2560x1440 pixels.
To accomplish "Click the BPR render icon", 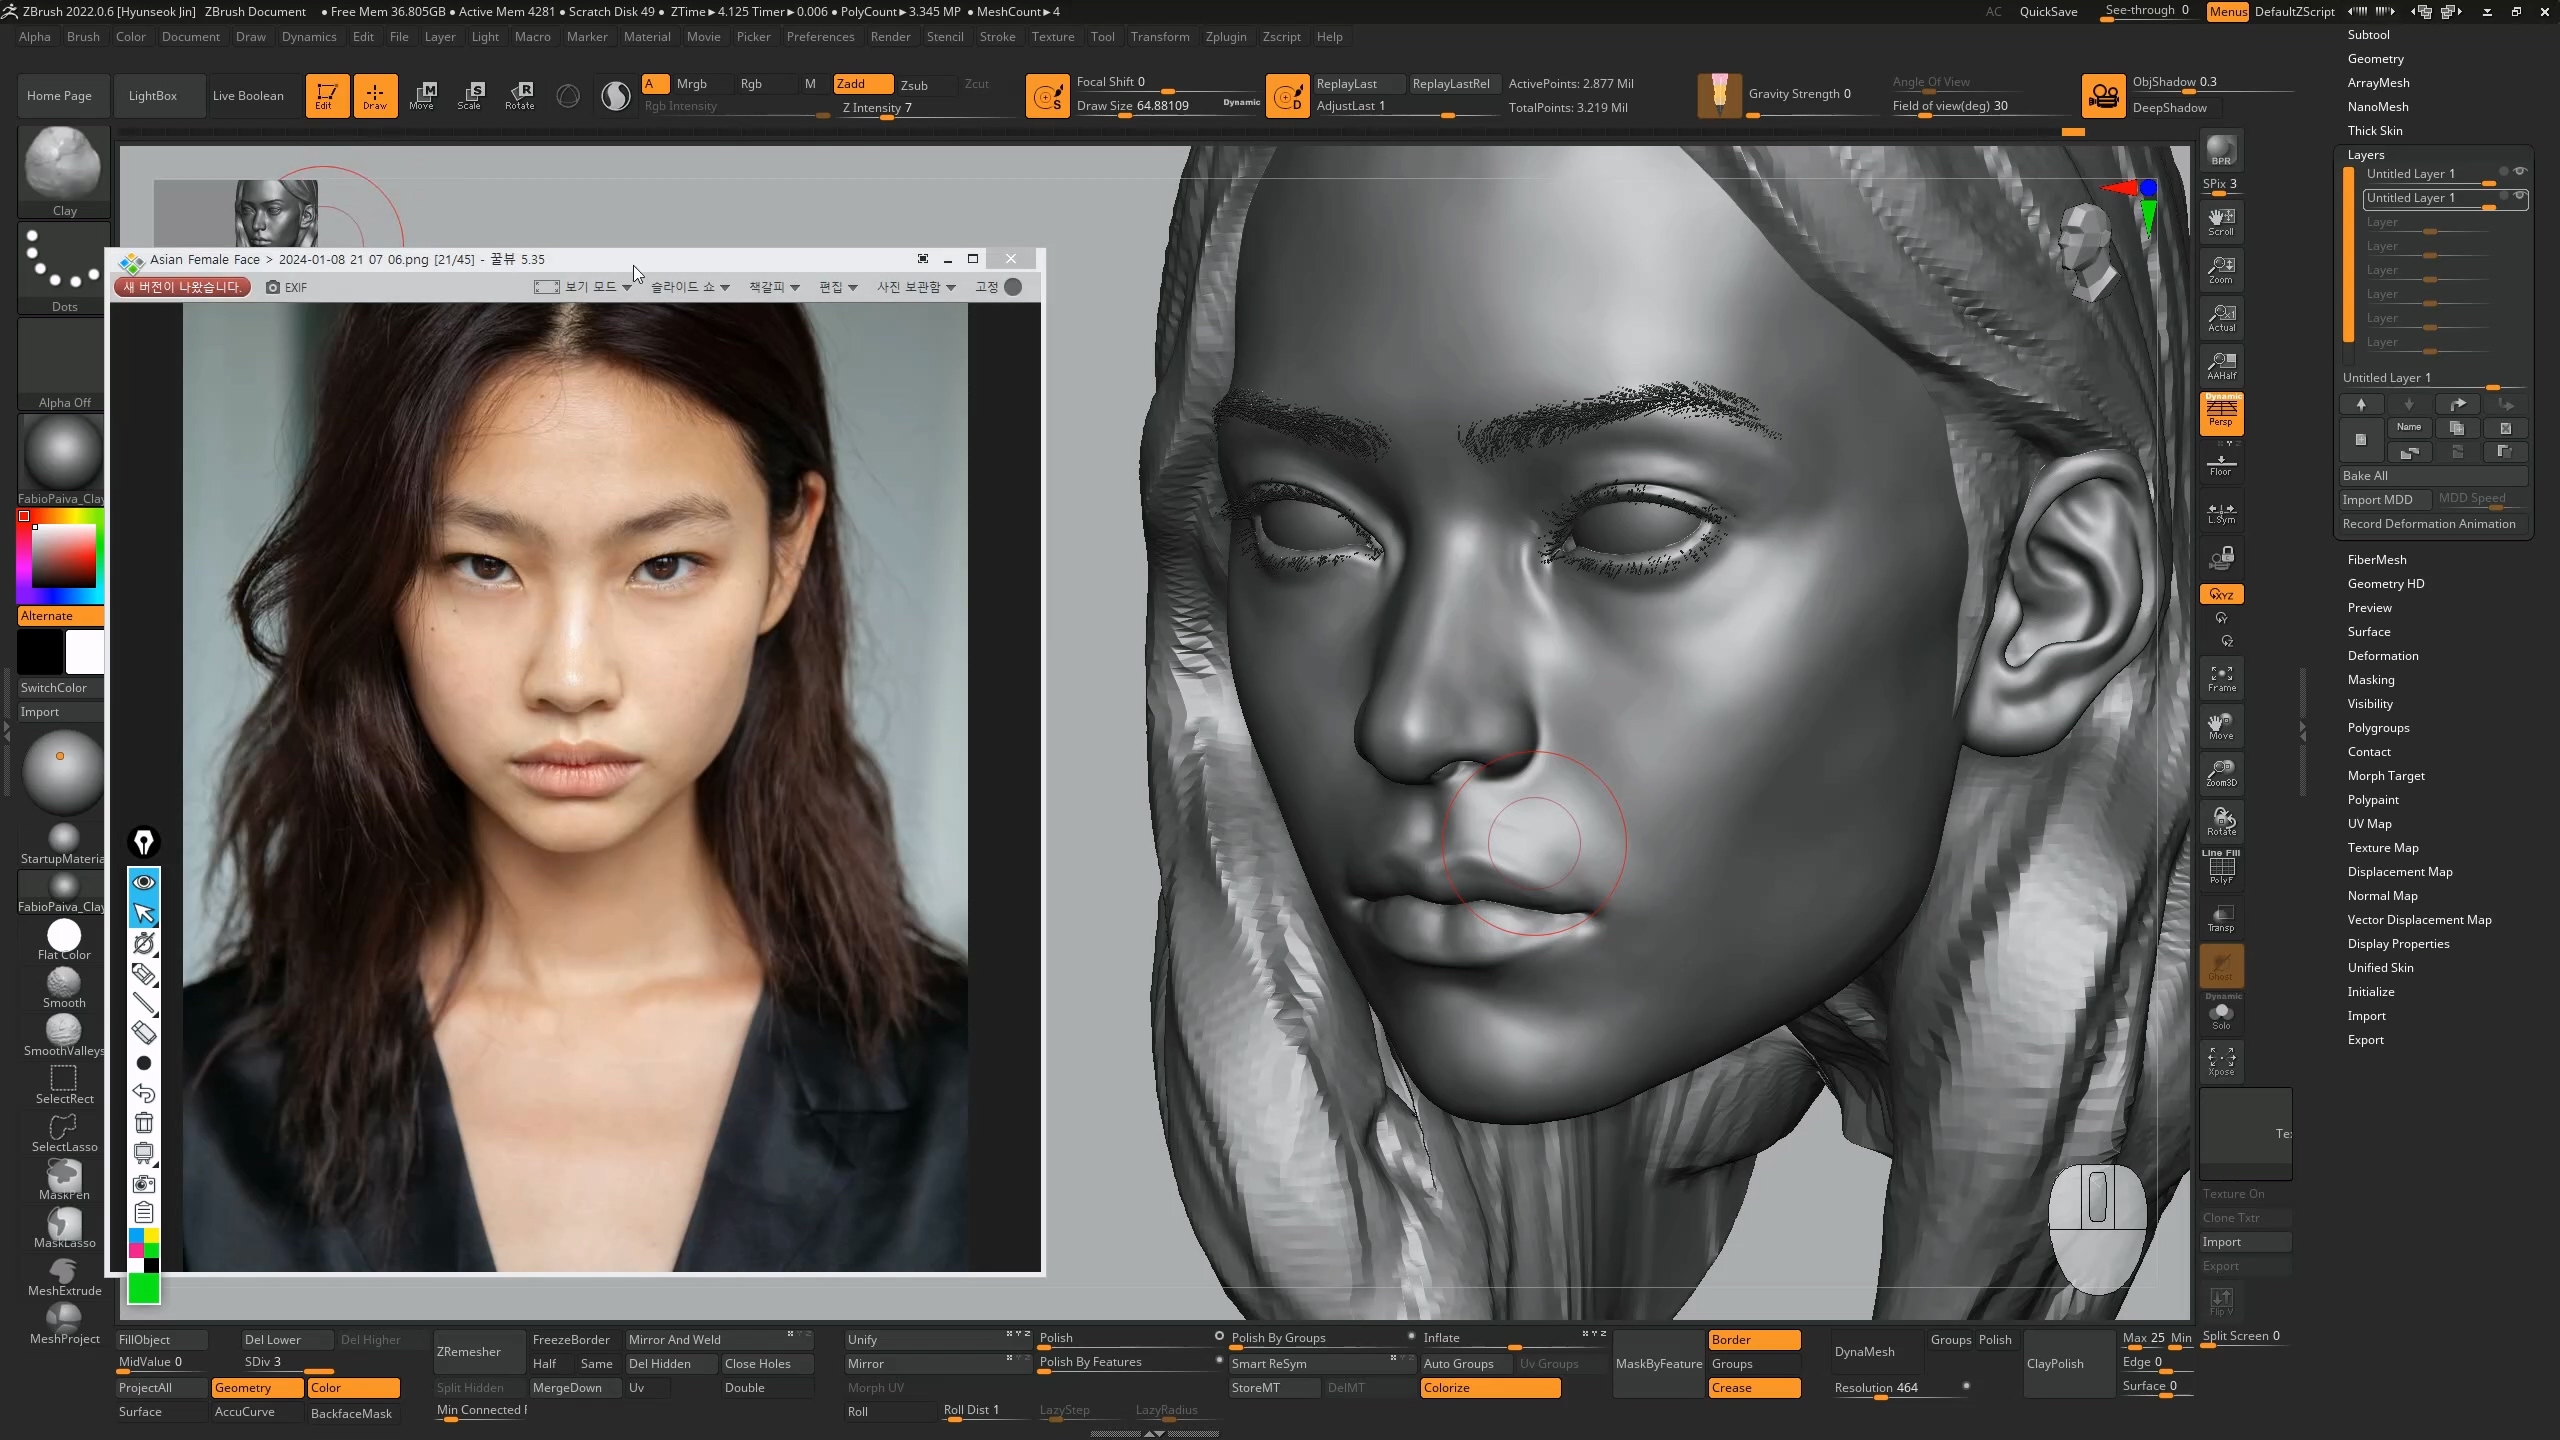I will (2221, 151).
